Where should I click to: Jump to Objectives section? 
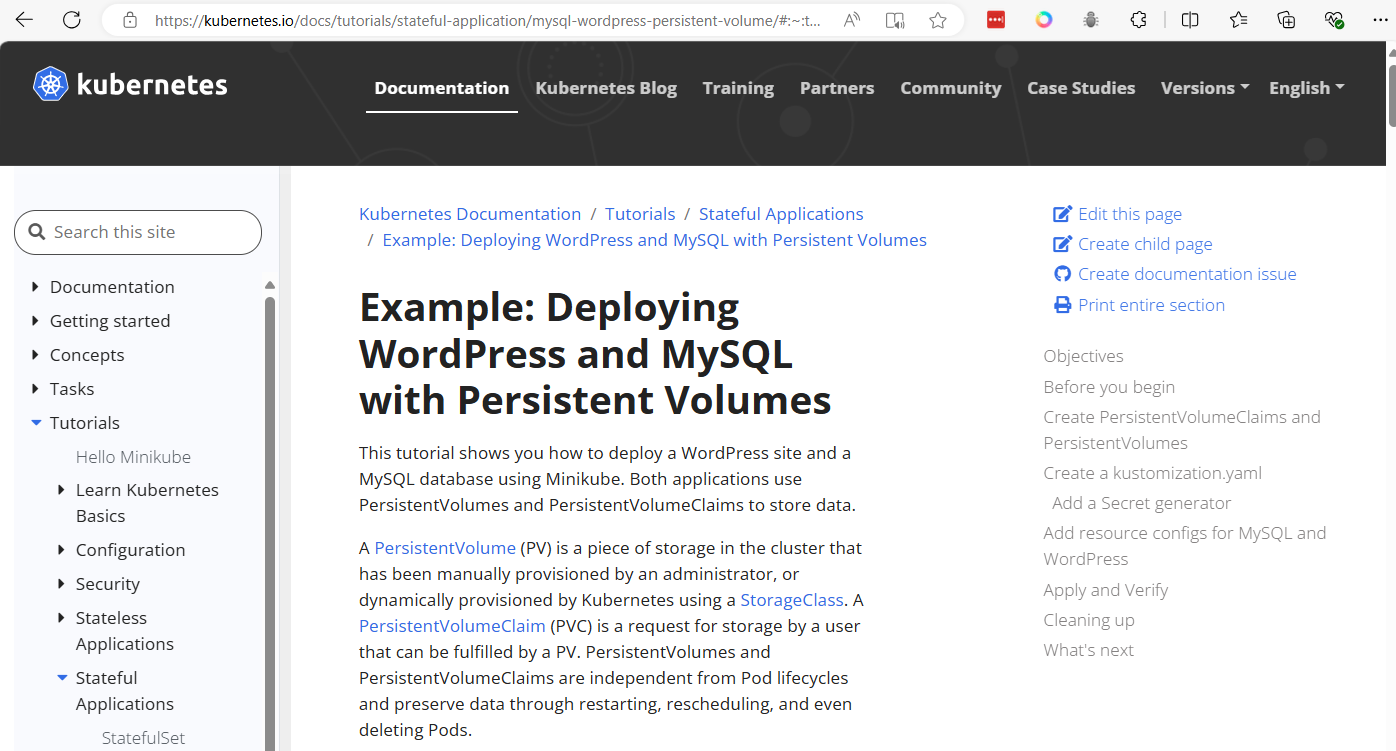tap(1083, 356)
